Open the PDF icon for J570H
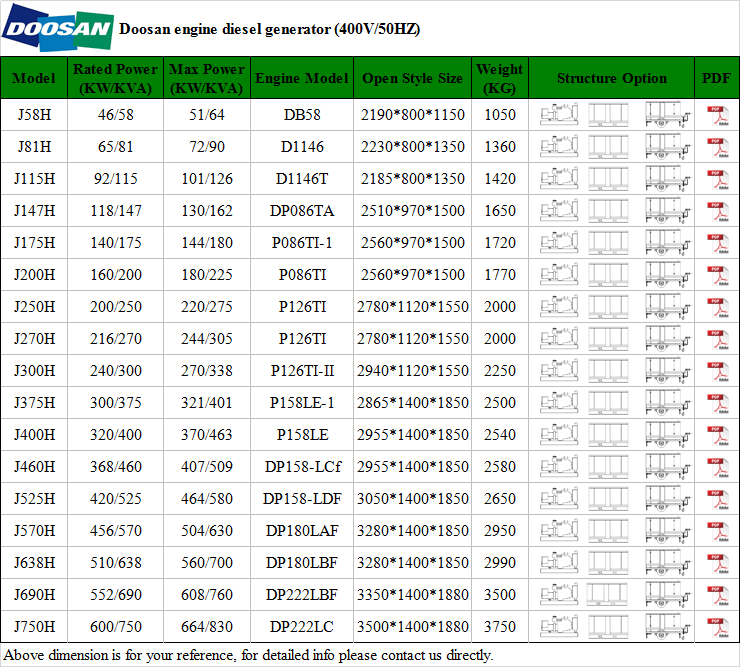Screen dimensions: 742x668 coord(718,532)
